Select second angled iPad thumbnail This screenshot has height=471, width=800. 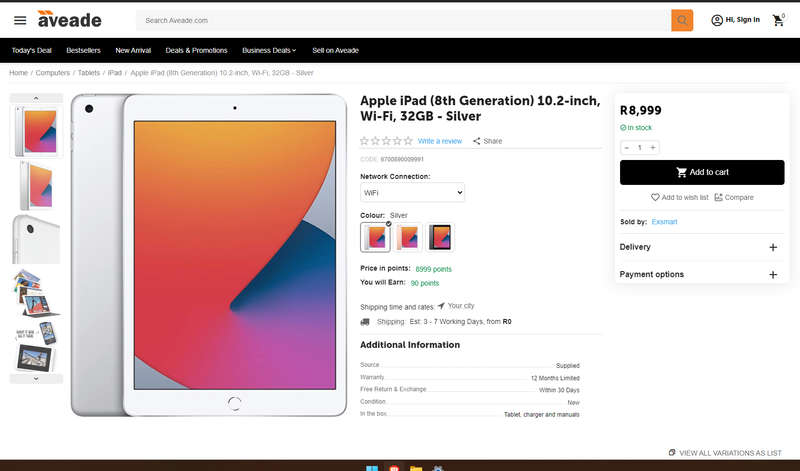36,186
